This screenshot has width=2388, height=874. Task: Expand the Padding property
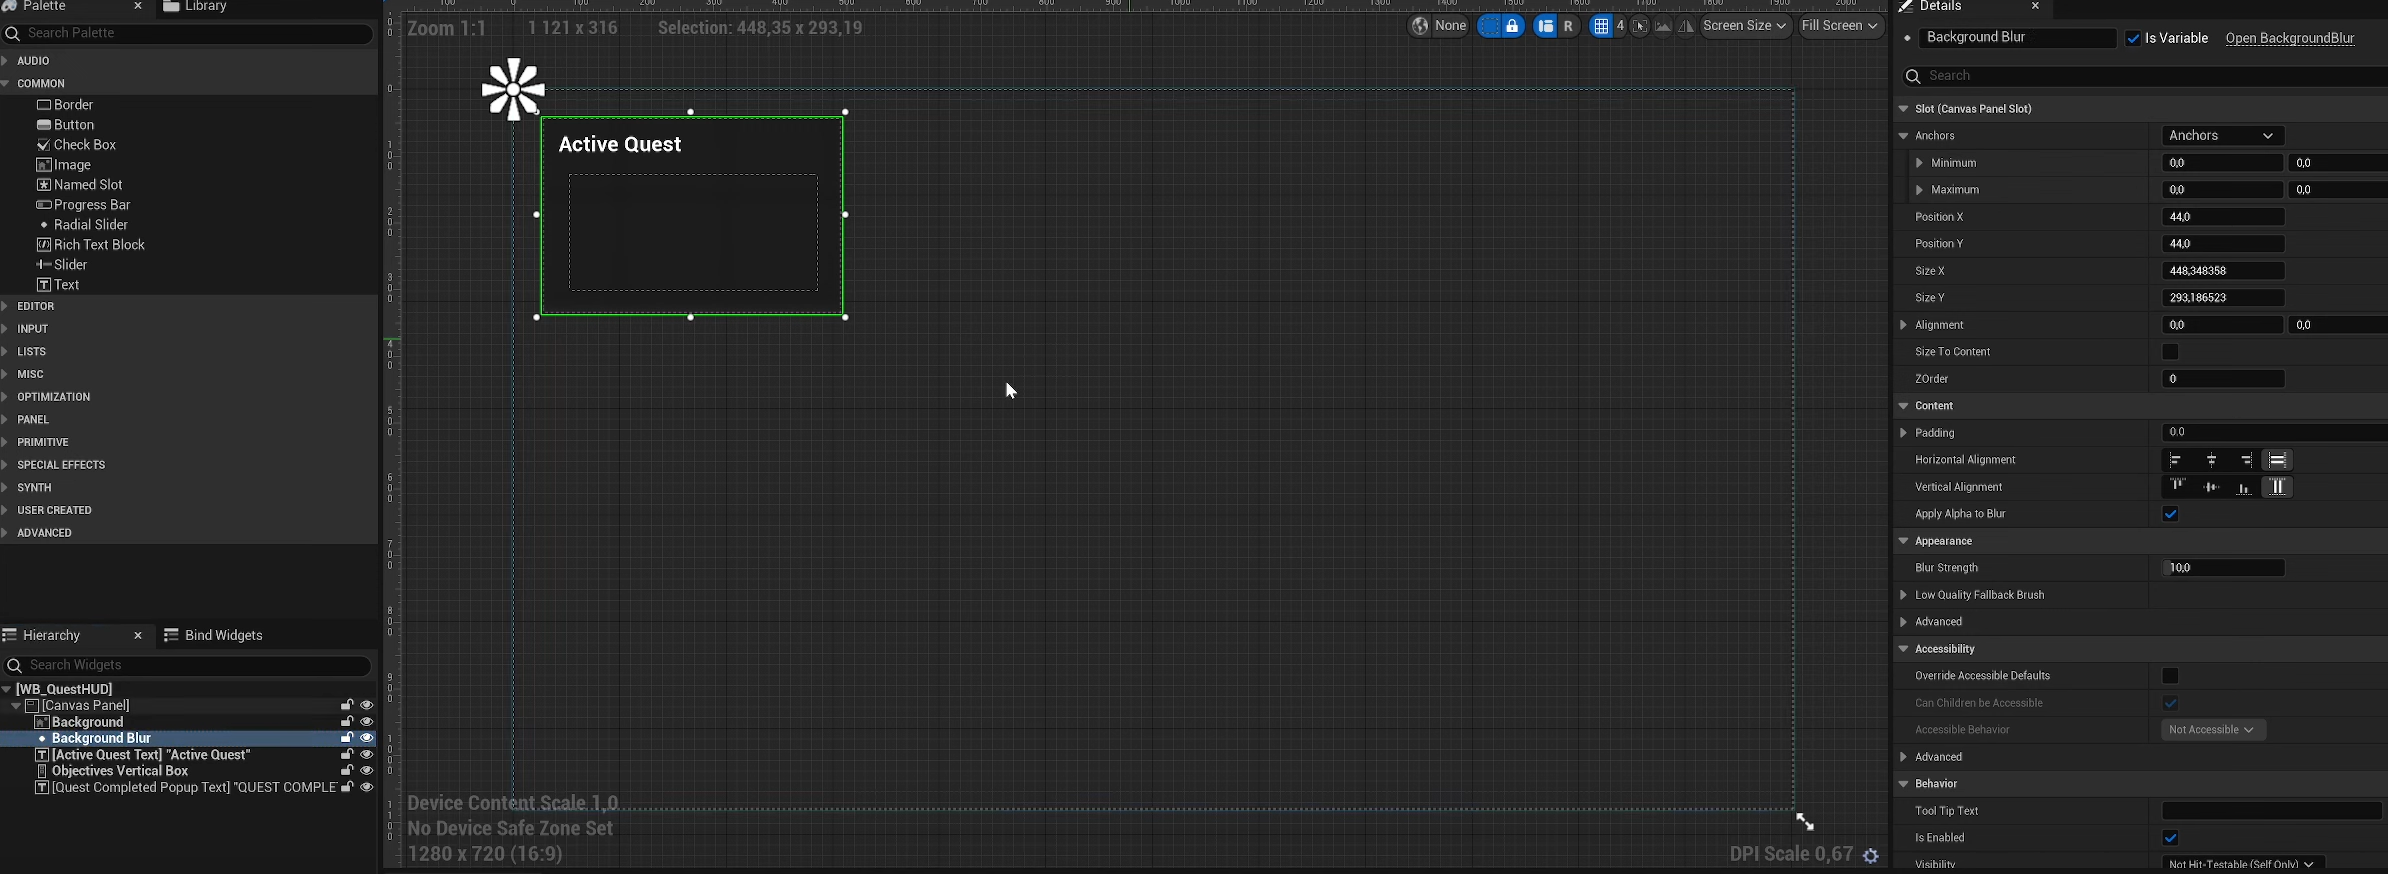point(1903,433)
